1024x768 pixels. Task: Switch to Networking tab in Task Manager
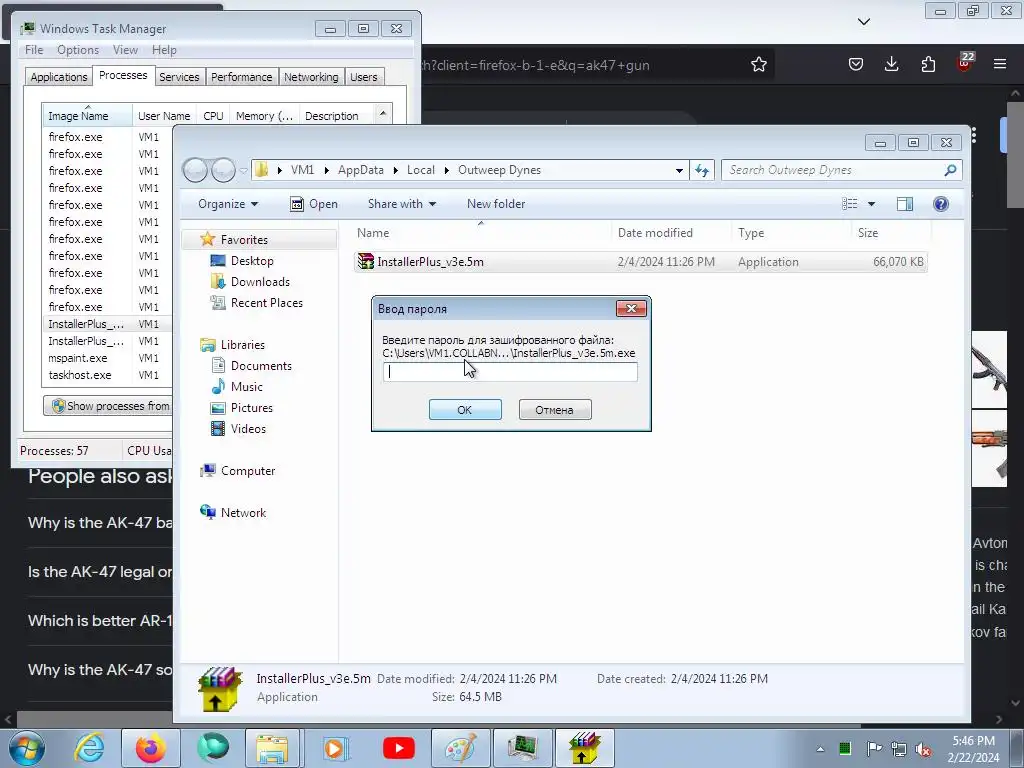coord(311,77)
